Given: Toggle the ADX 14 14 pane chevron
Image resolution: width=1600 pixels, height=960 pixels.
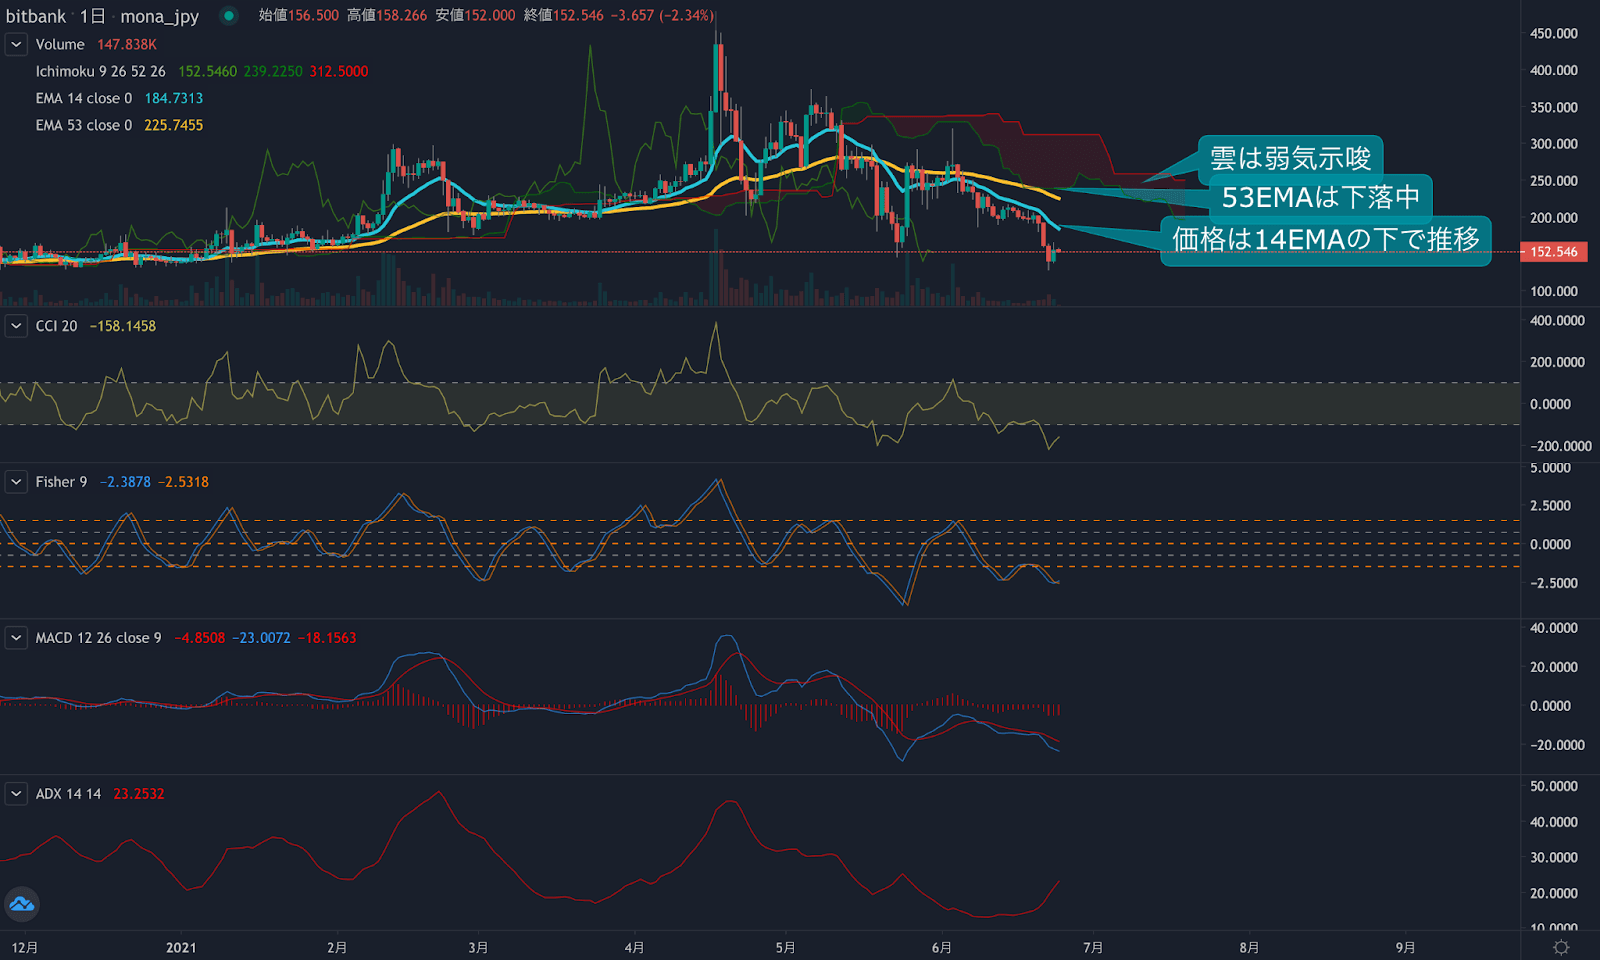Looking at the screenshot, I should [16, 794].
